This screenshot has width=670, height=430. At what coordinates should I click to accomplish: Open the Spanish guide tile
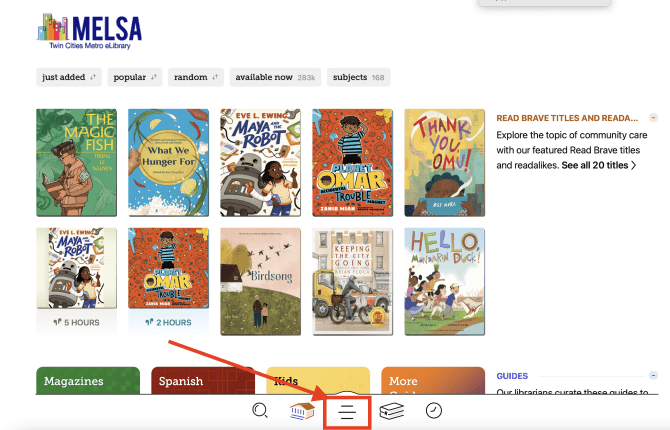coord(203,380)
